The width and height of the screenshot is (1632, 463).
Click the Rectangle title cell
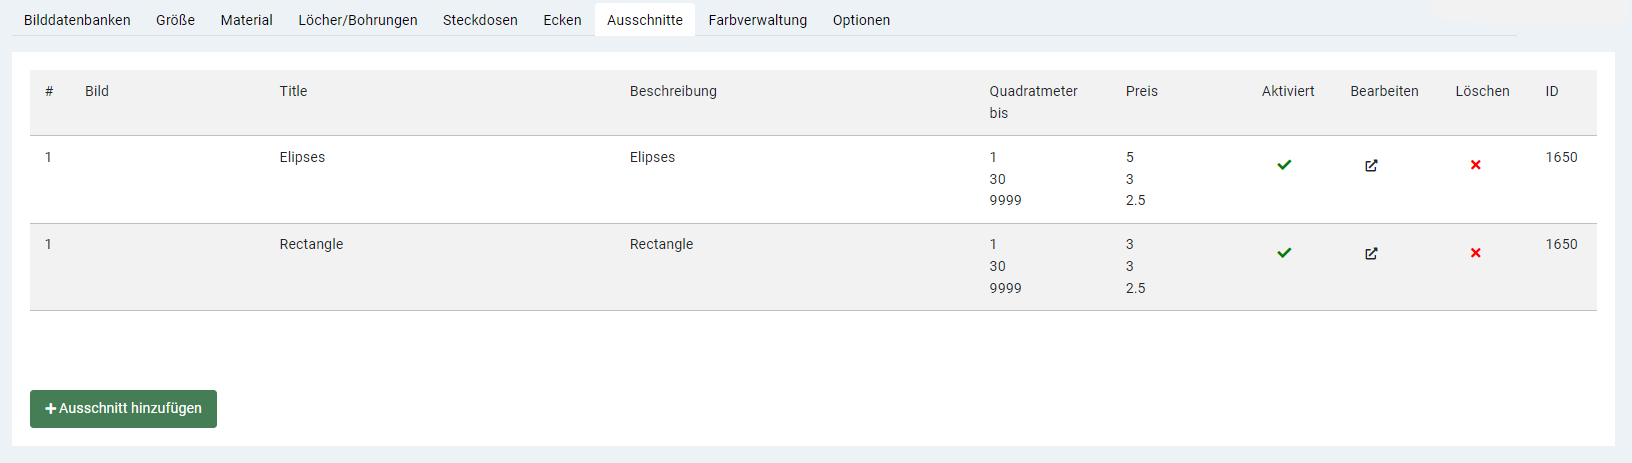point(311,244)
